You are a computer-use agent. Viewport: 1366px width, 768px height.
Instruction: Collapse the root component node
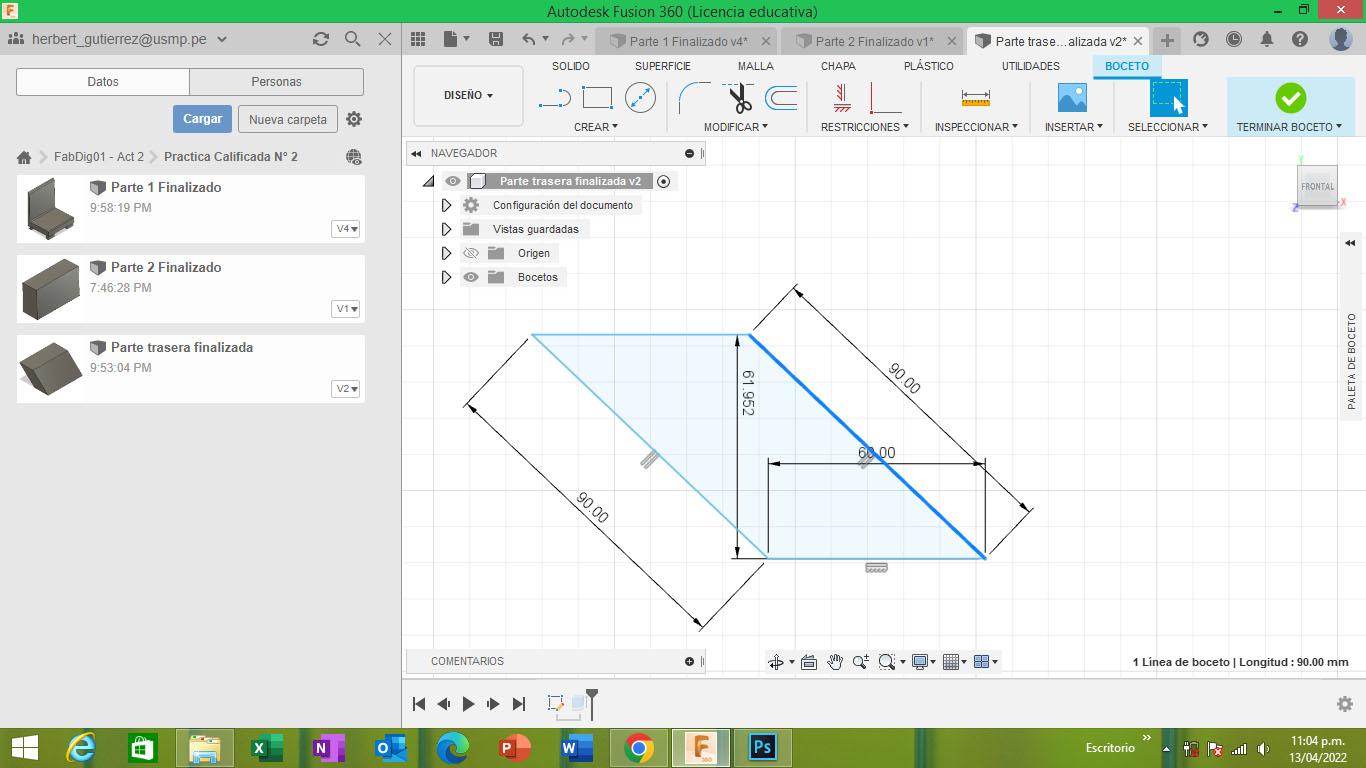coord(429,181)
